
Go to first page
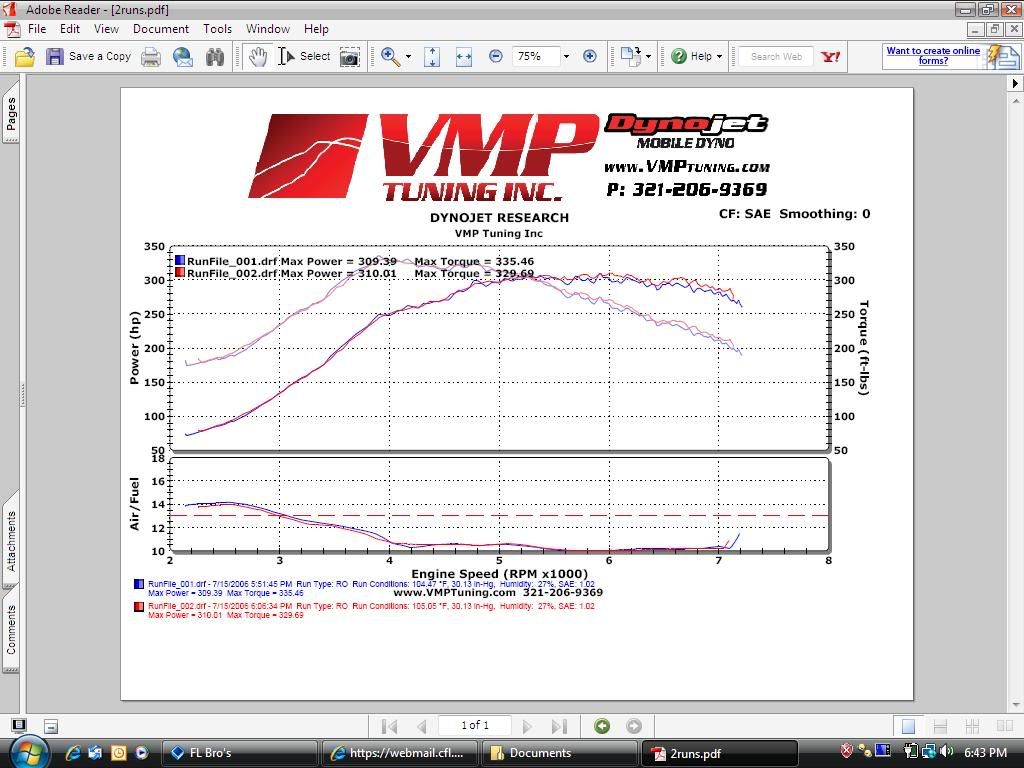pyautogui.click(x=389, y=726)
